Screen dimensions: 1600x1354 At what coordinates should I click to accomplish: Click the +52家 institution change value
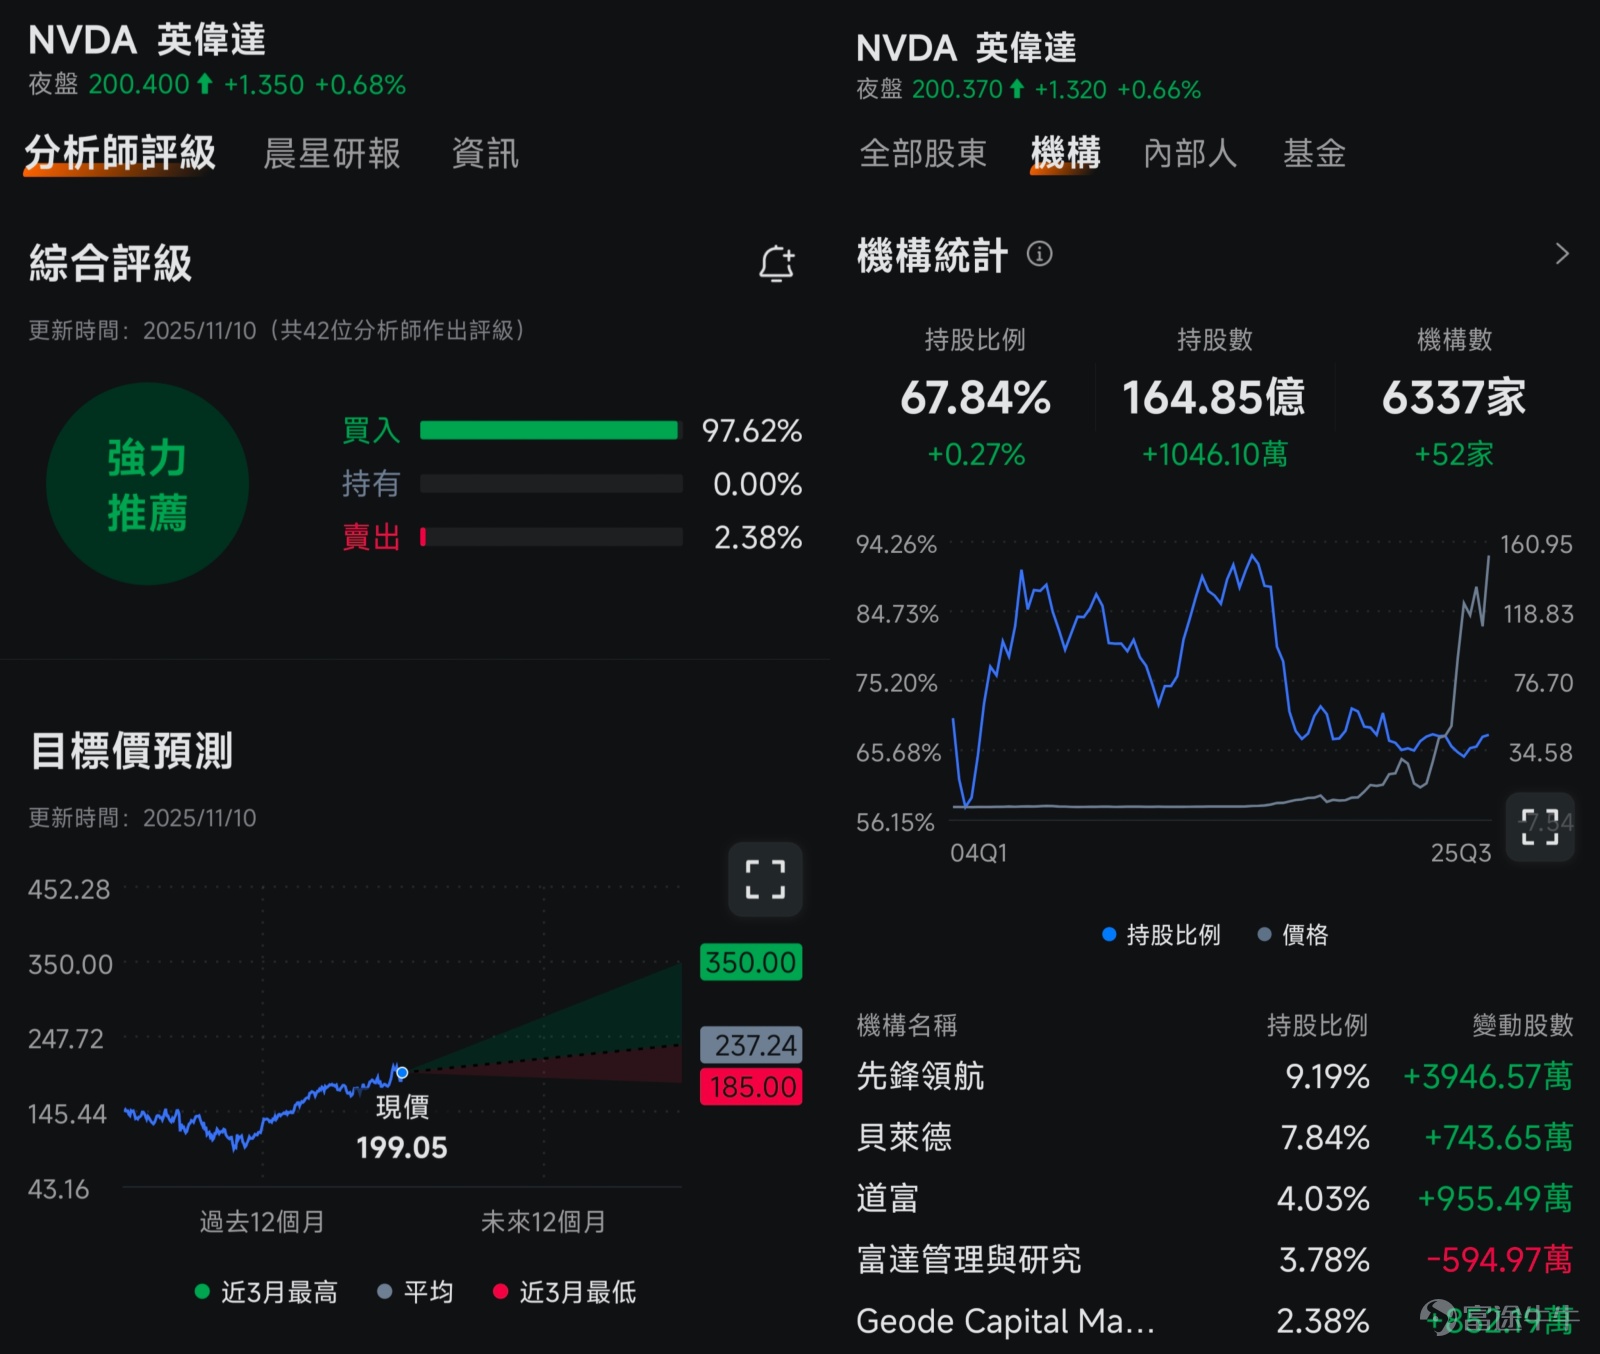coord(1454,455)
